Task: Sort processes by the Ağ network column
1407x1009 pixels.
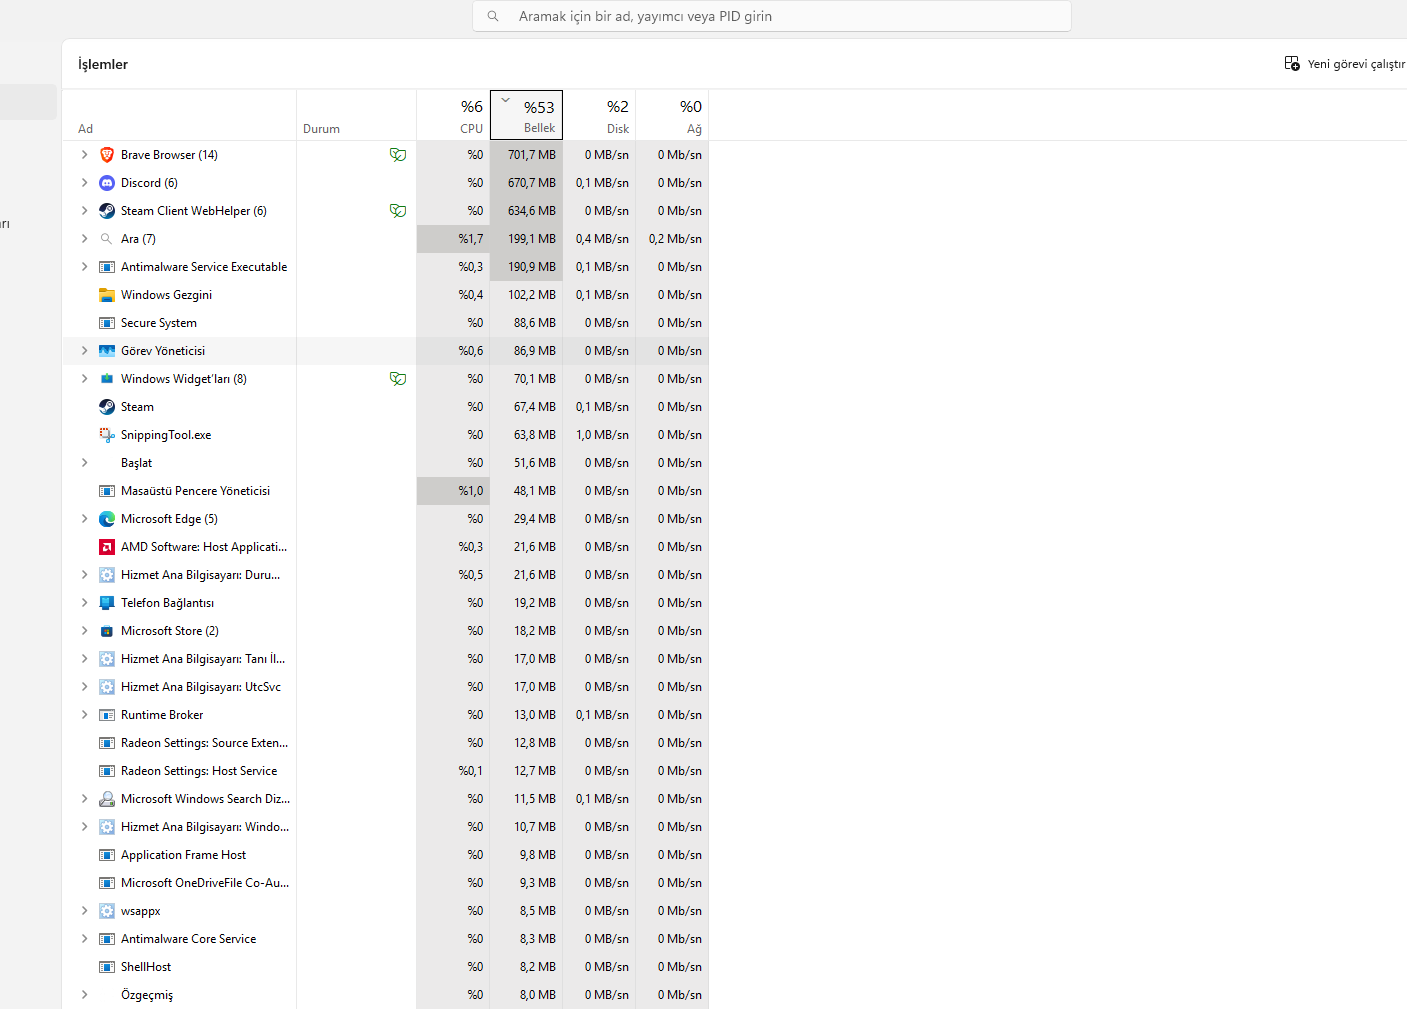Action: click(x=672, y=115)
